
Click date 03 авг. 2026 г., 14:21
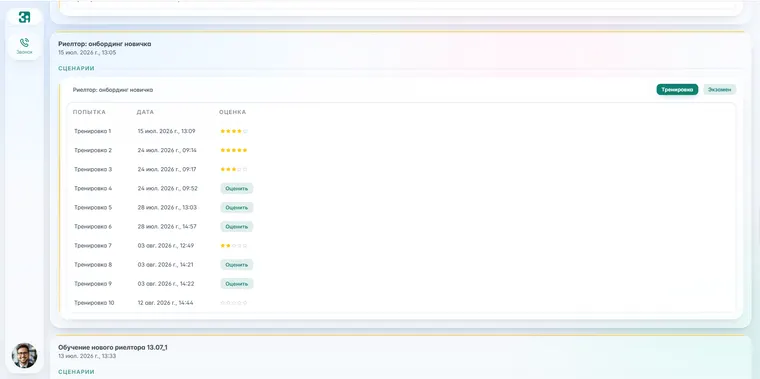pyautogui.click(x=166, y=265)
